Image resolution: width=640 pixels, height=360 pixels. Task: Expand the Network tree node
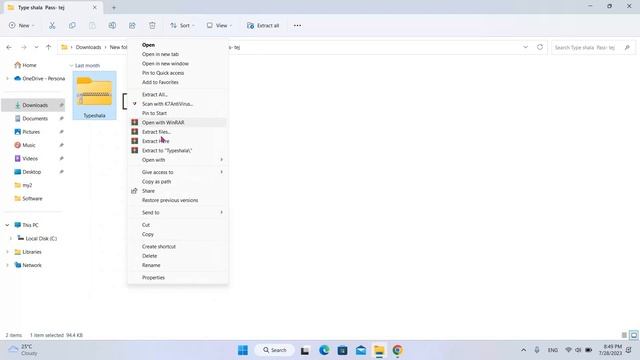pos(7,265)
